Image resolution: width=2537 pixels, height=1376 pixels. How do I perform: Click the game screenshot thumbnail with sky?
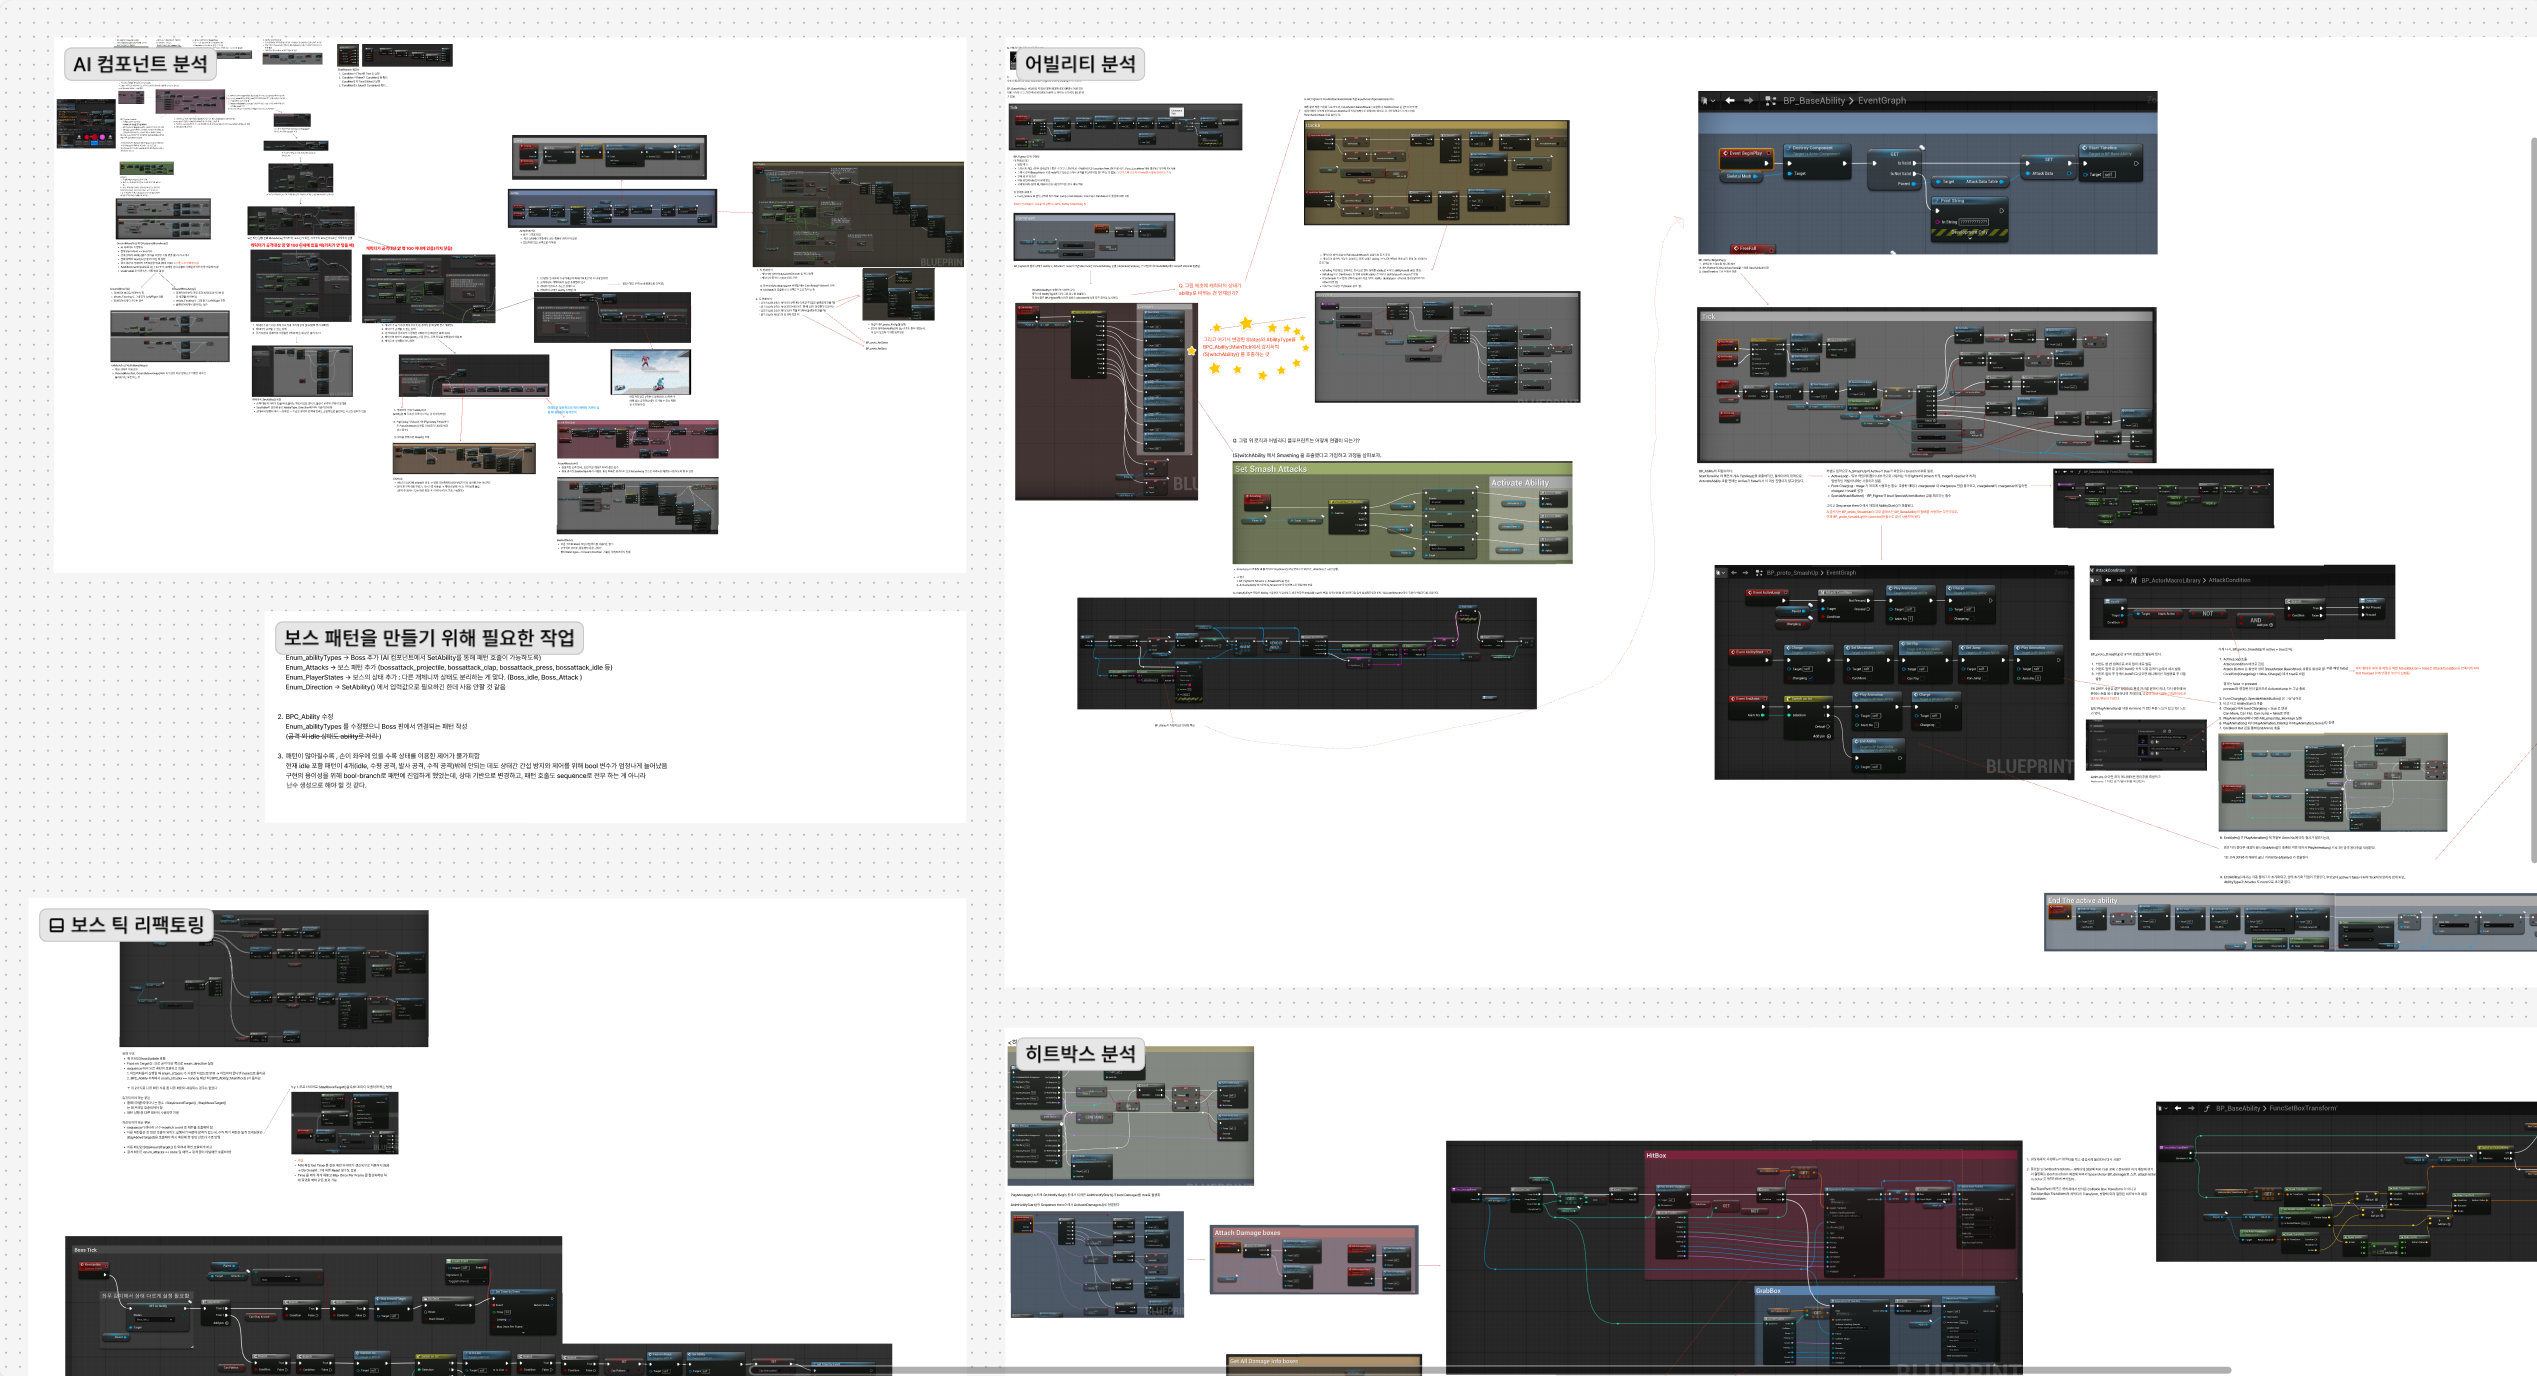(650, 372)
